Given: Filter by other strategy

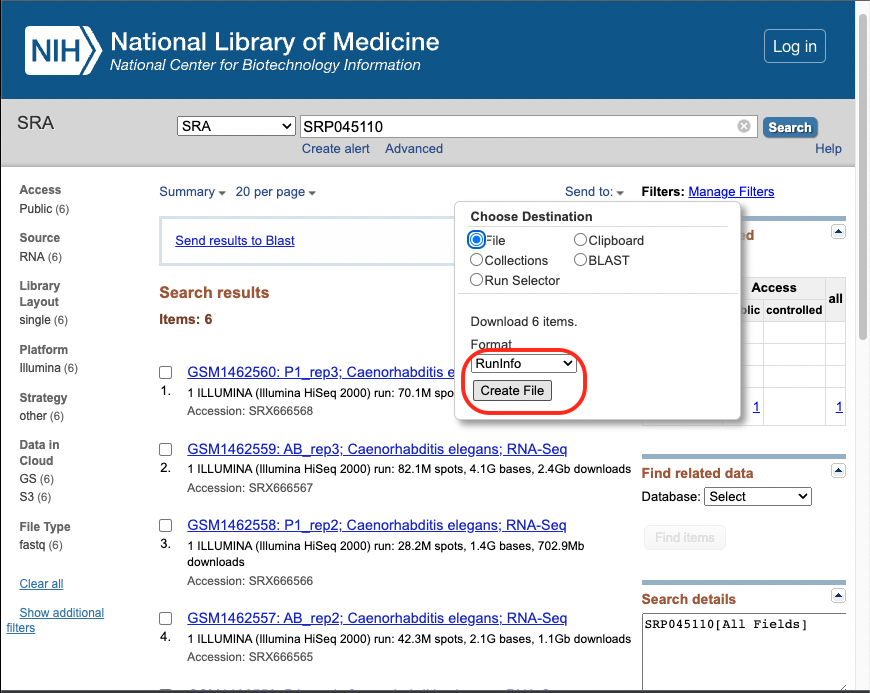Looking at the screenshot, I should coord(42,416).
